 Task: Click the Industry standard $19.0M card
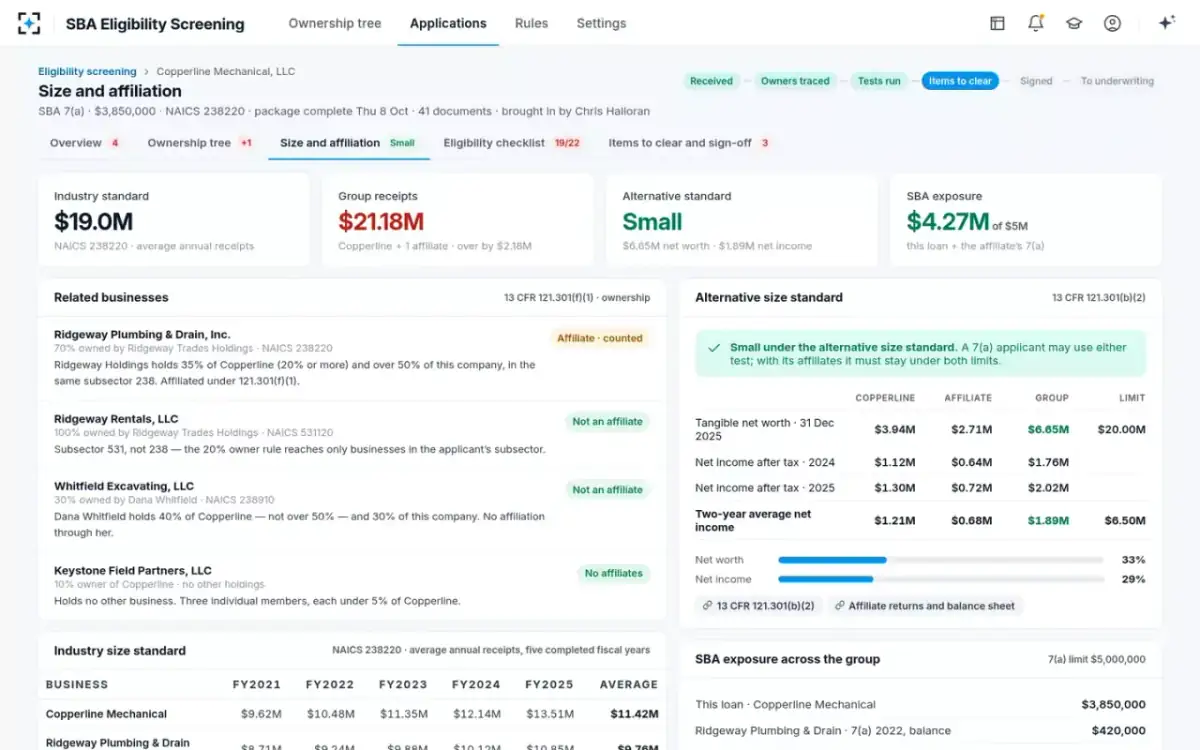coord(174,221)
